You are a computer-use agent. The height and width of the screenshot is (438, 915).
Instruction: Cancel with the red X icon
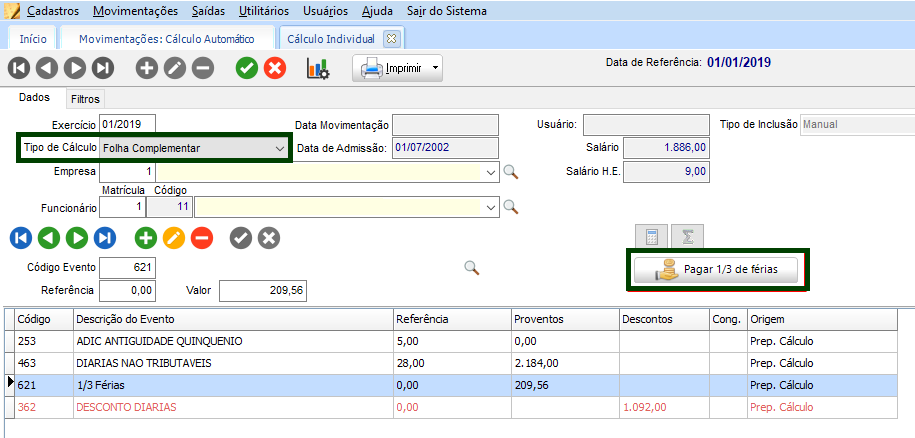(x=275, y=68)
